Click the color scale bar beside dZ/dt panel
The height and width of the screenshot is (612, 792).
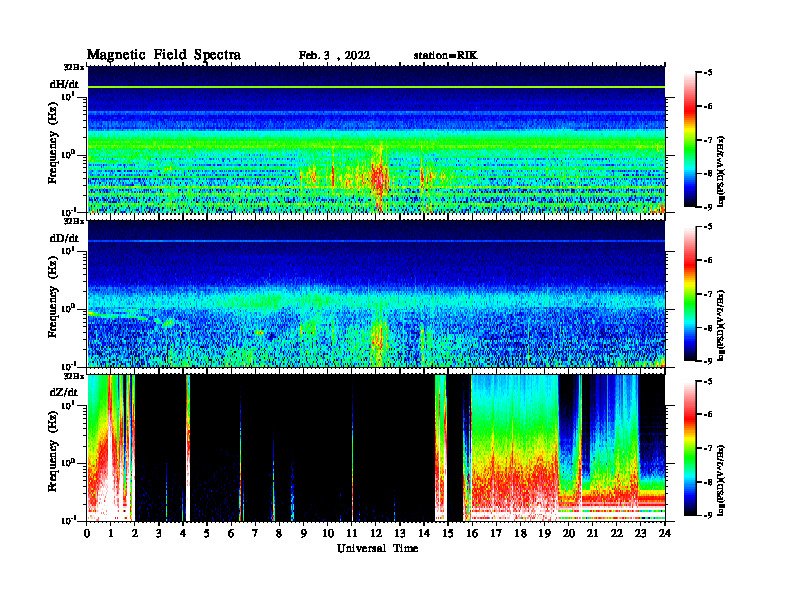point(690,448)
